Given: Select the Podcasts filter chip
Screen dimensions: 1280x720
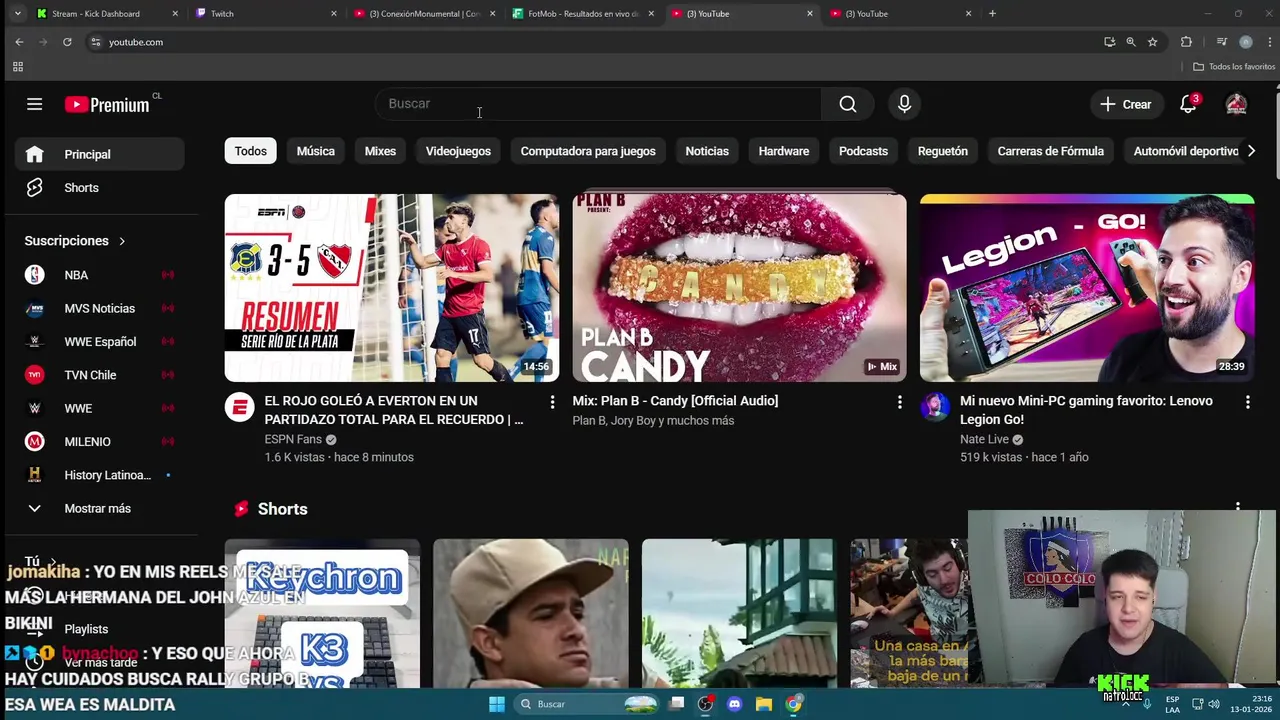Looking at the screenshot, I should (x=863, y=151).
